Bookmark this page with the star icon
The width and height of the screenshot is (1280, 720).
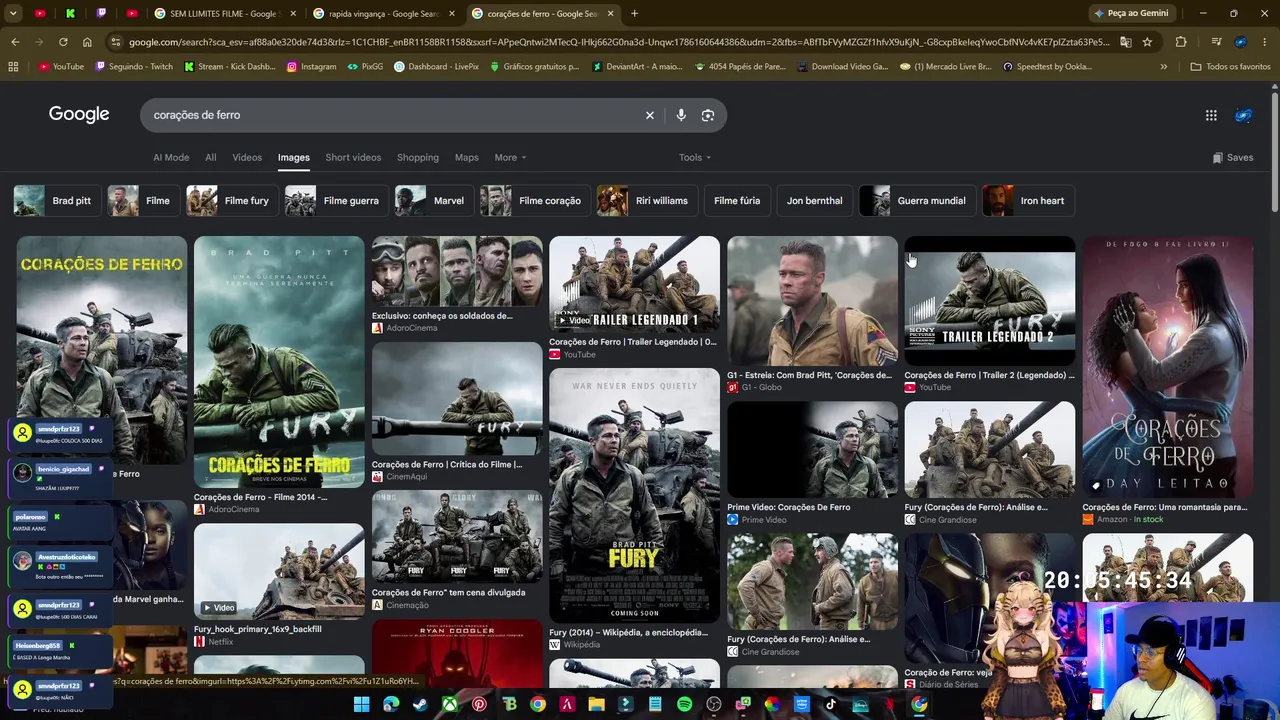[x=1147, y=42]
